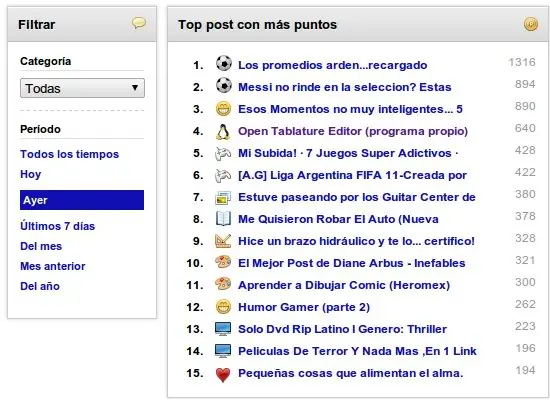
Task: Click the 378 points value
Action: pos(525,216)
